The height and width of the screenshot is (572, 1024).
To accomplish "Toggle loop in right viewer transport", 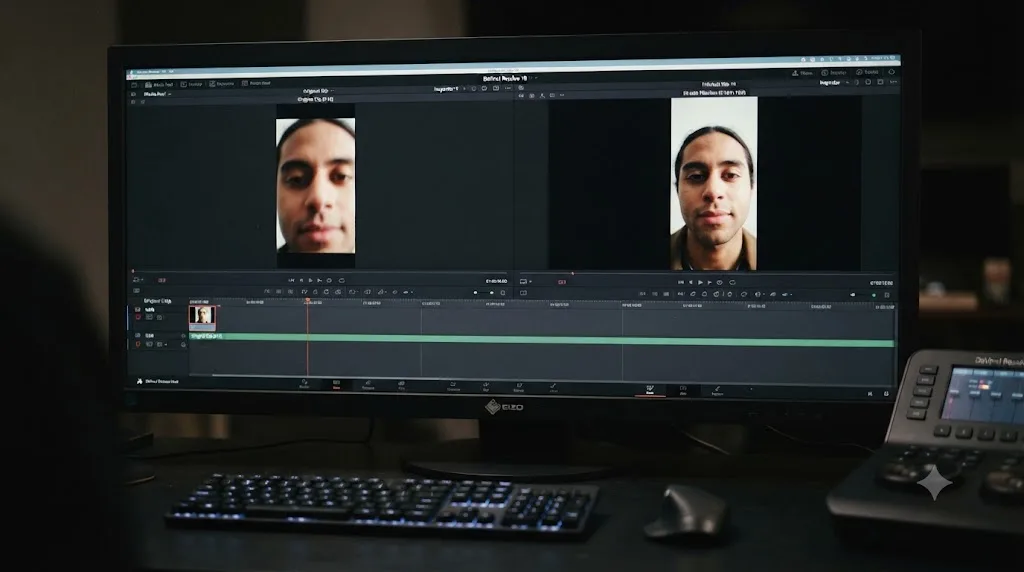I will pyautogui.click(x=732, y=282).
